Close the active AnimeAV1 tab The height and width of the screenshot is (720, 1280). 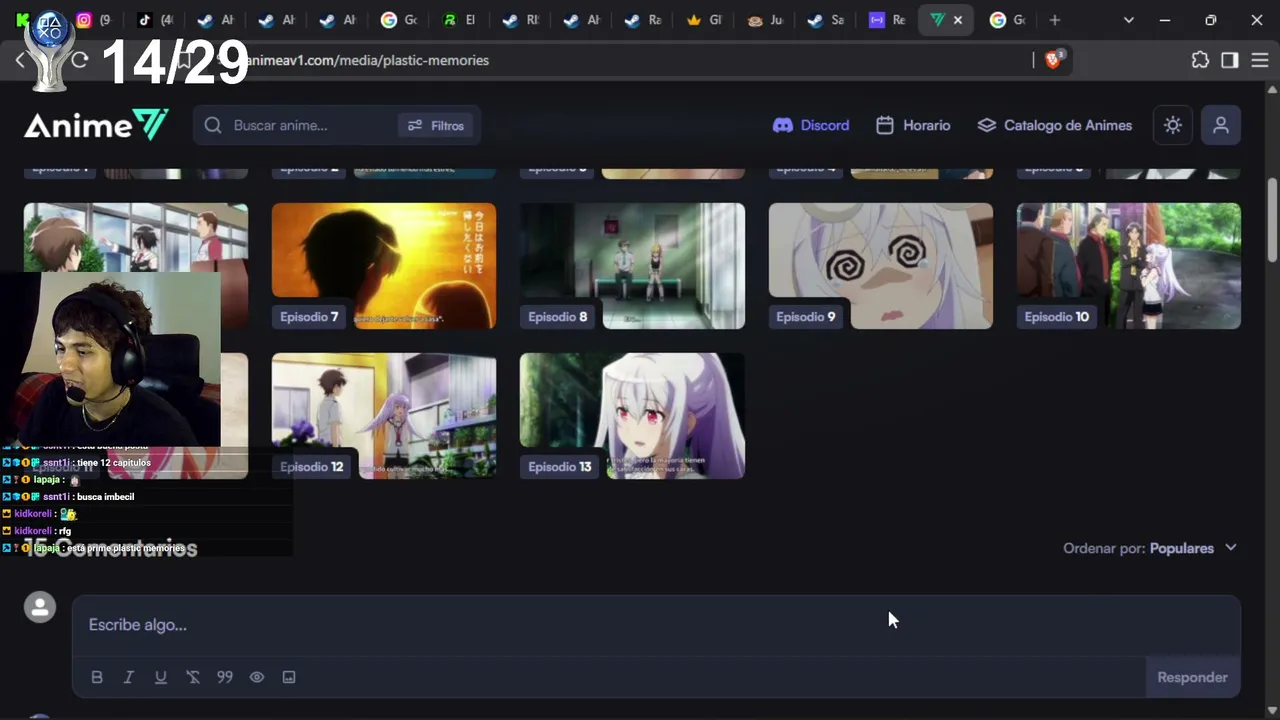tap(958, 20)
